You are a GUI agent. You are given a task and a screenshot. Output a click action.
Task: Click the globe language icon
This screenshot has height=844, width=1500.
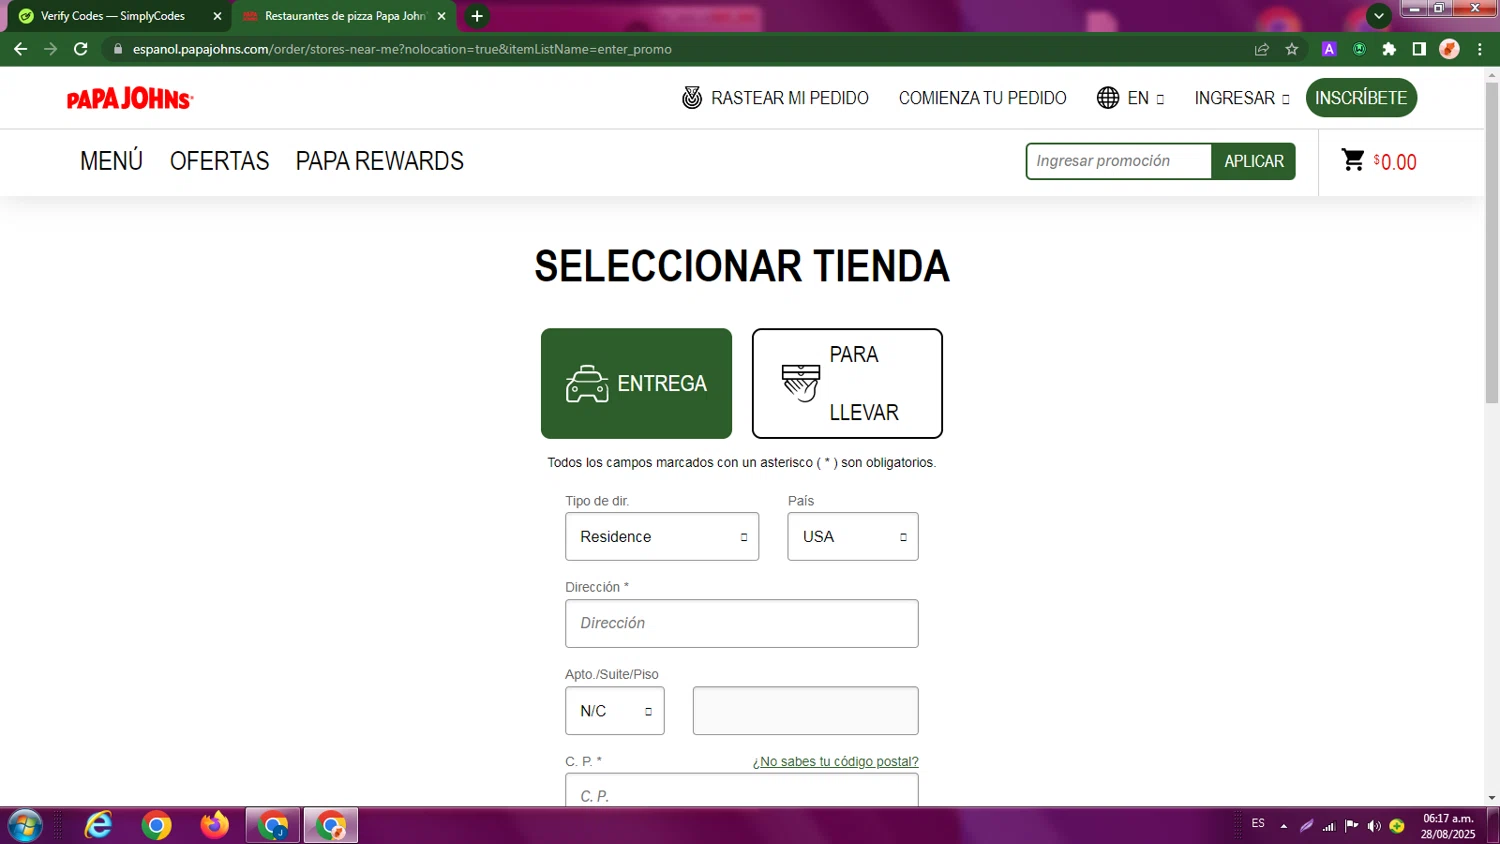click(x=1108, y=97)
